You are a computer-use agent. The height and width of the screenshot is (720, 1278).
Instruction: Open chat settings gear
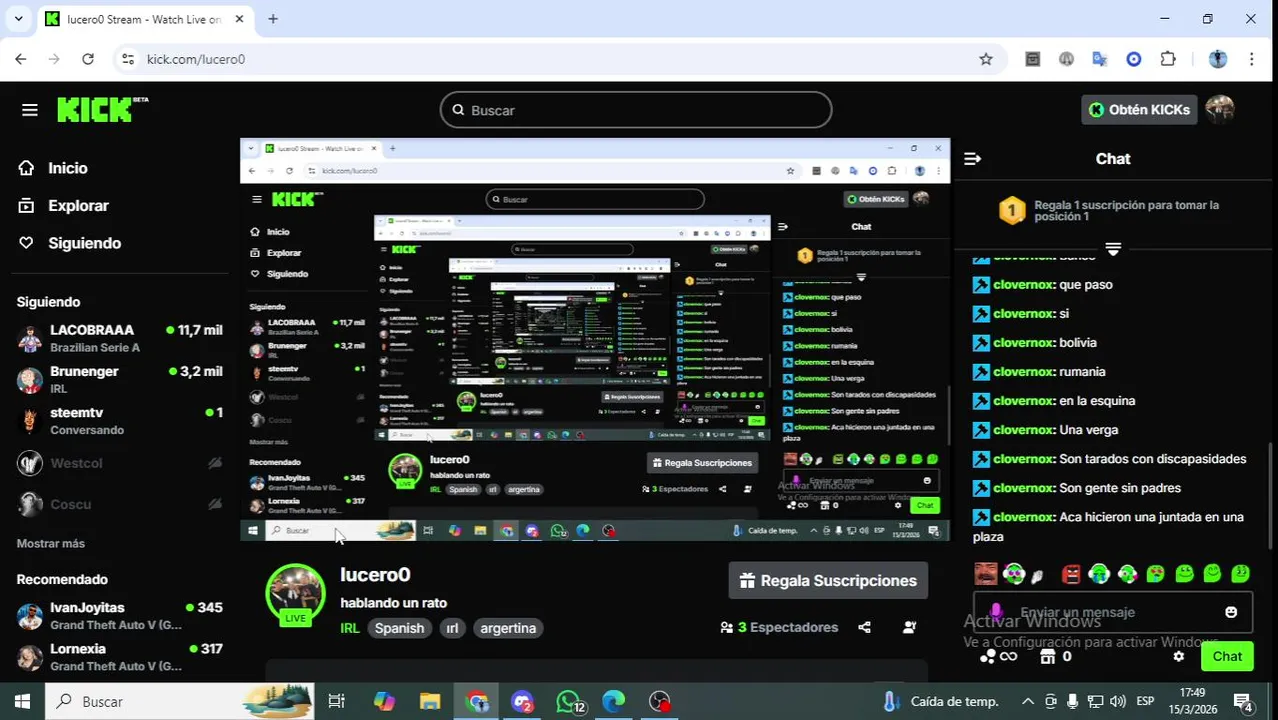pyautogui.click(x=1179, y=656)
